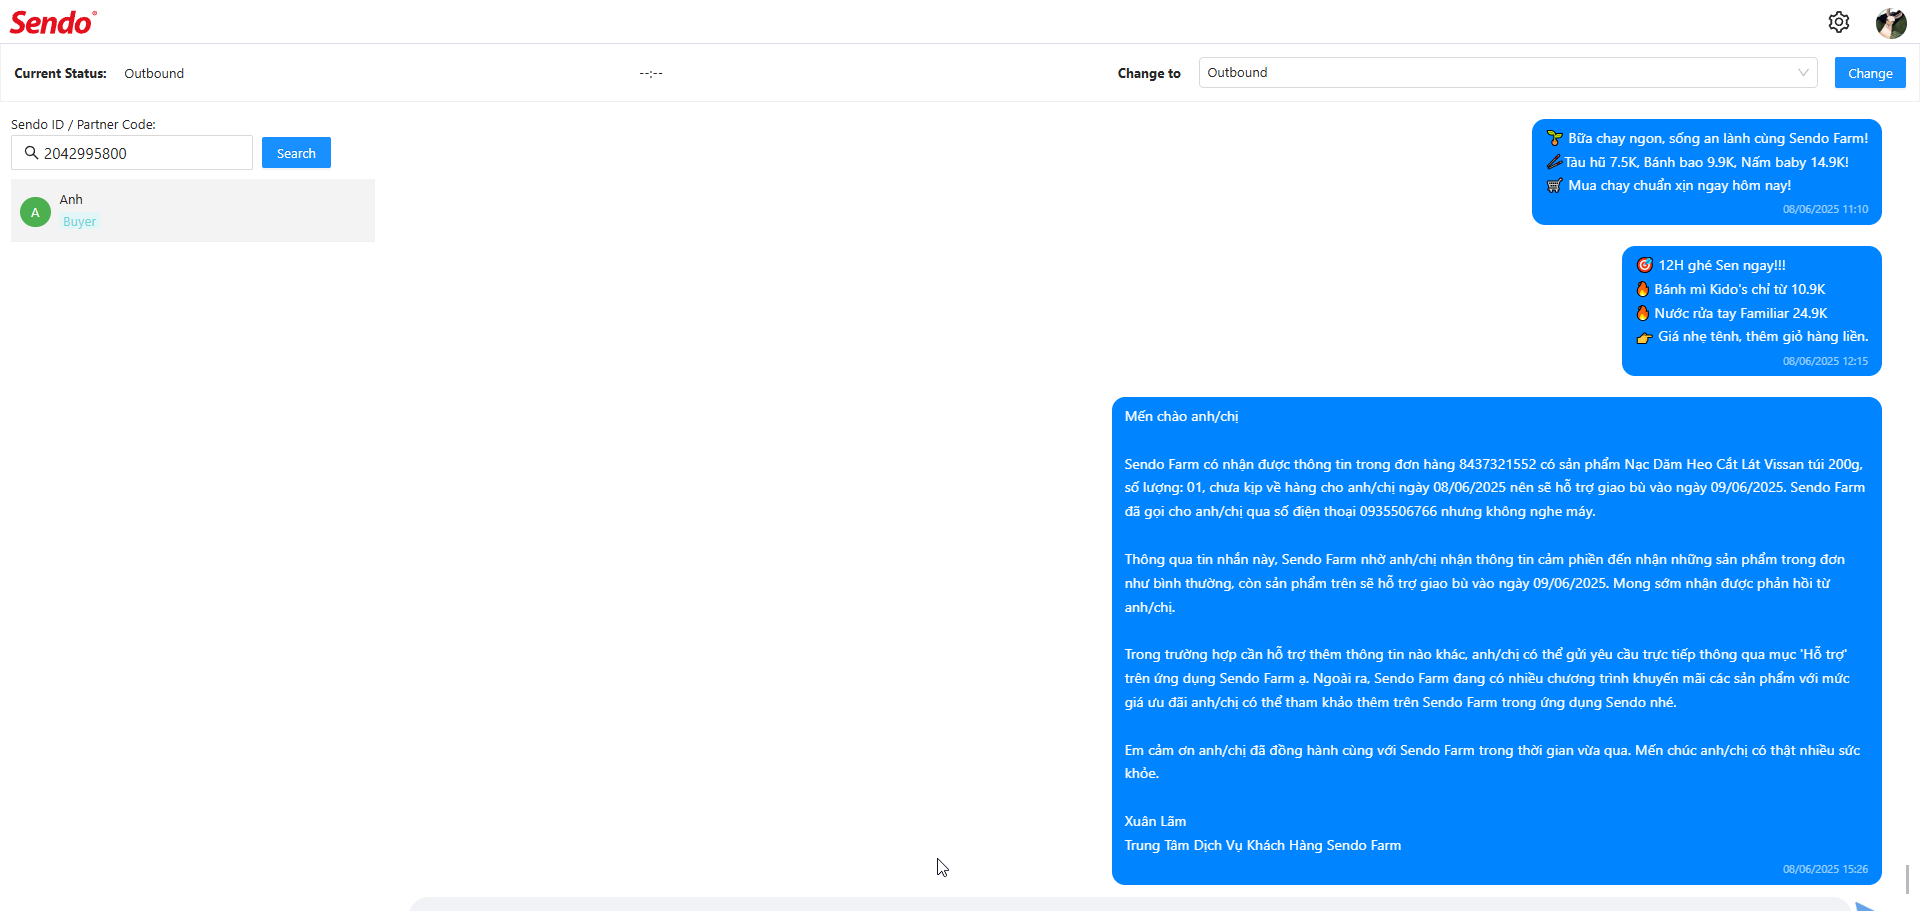This screenshot has width=1920, height=911.
Task: Click the paragraph starting 'Thông qua tin nhắn này'
Action: [x=1485, y=583]
